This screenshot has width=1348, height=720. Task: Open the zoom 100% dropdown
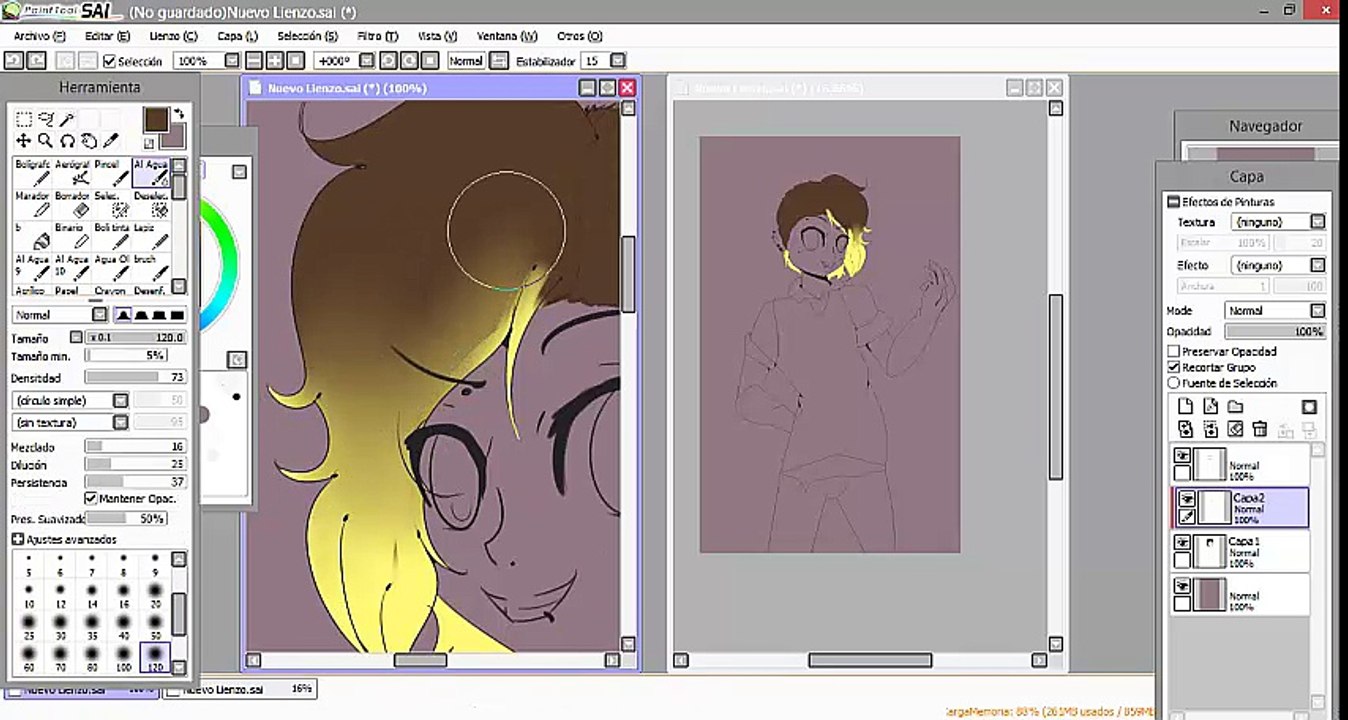[231, 61]
